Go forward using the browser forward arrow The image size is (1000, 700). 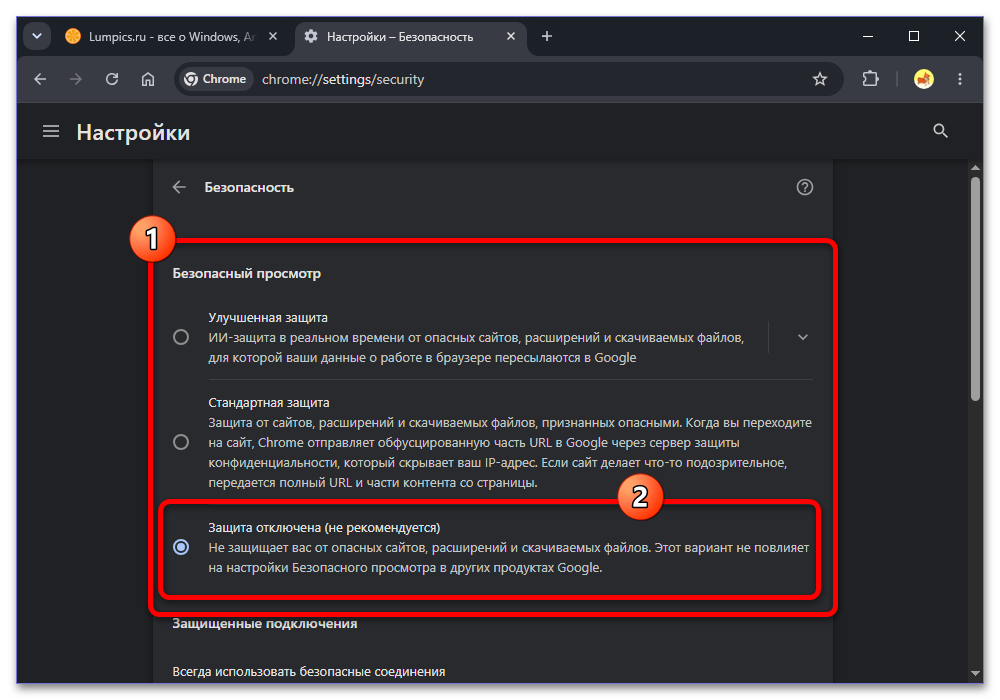click(x=76, y=79)
